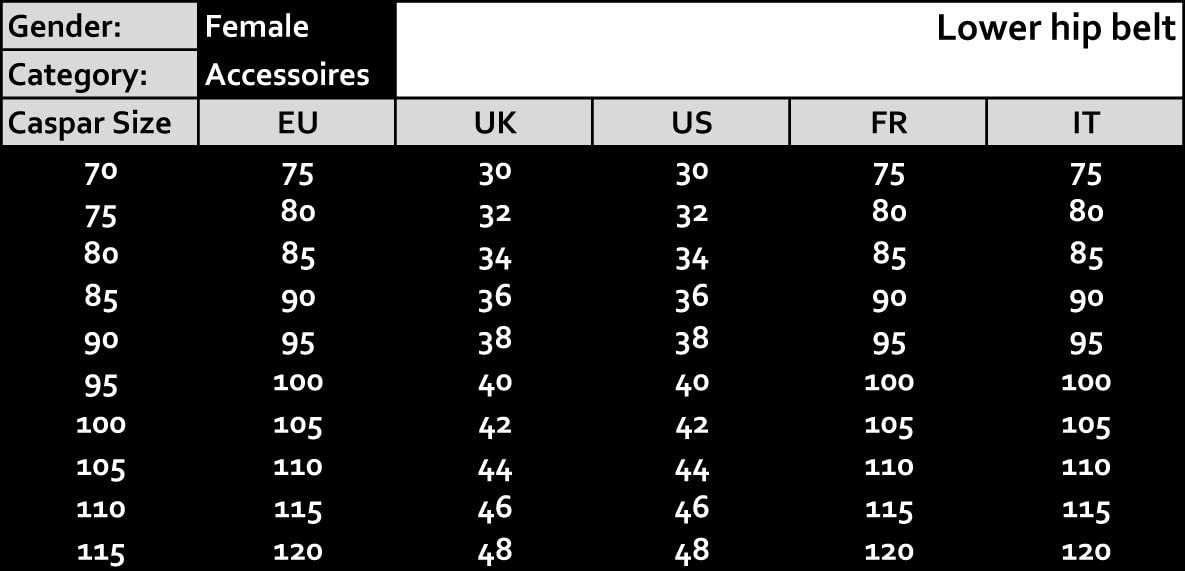Select the FR column header
Image resolution: width=1185 pixels, height=571 pixels.
(x=888, y=123)
